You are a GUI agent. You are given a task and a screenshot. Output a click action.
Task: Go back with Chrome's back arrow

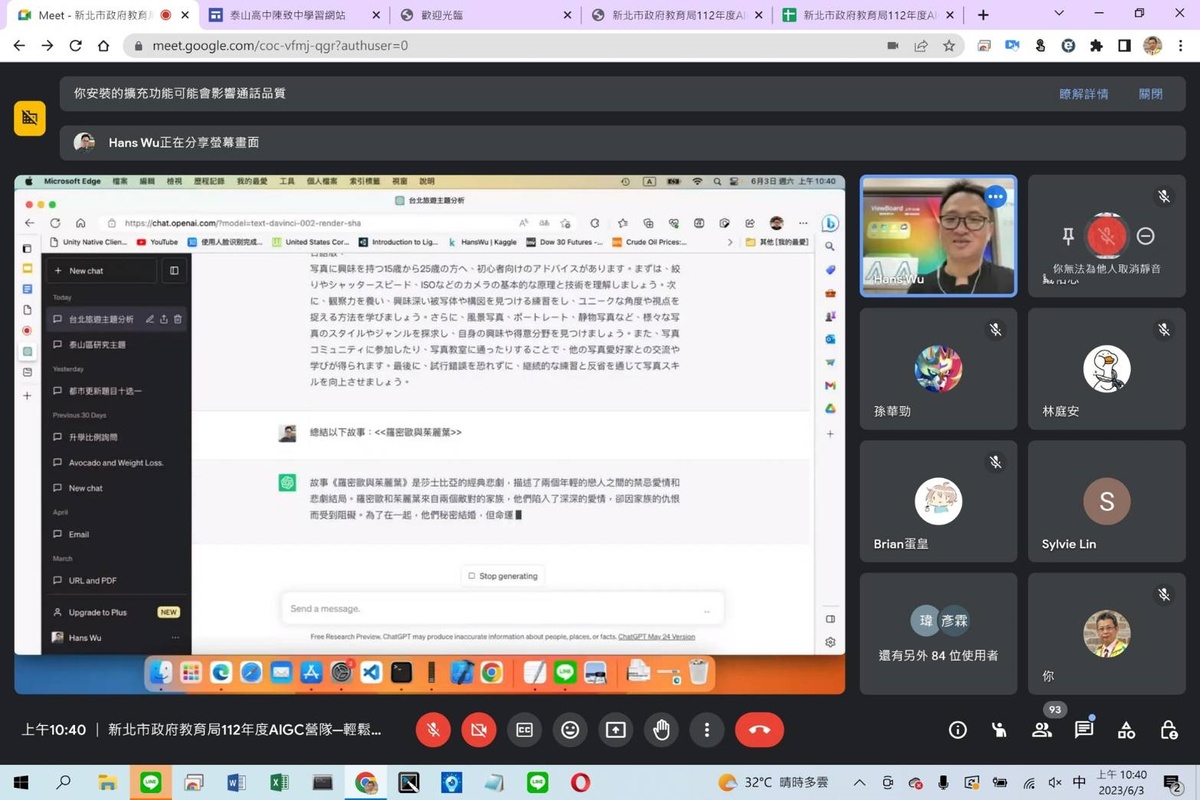tap(19, 46)
